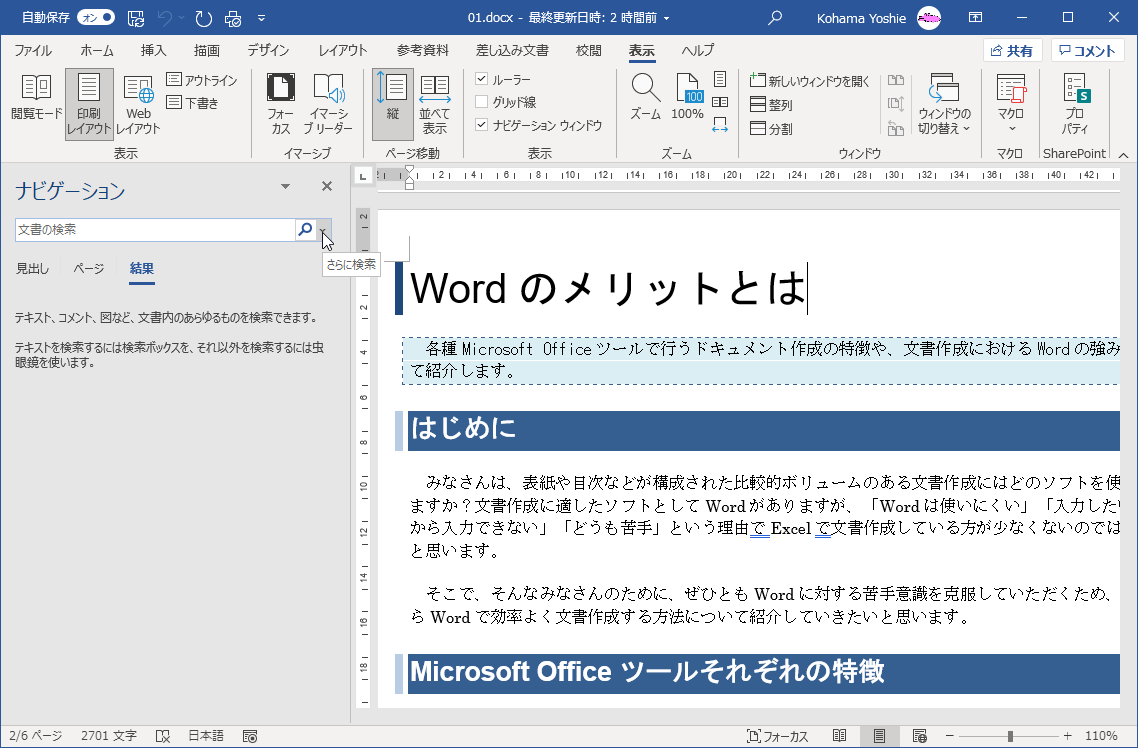1138x748 pixels.
Task: Open the マクロ dropdown menu
Action: tap(1011, 103)
